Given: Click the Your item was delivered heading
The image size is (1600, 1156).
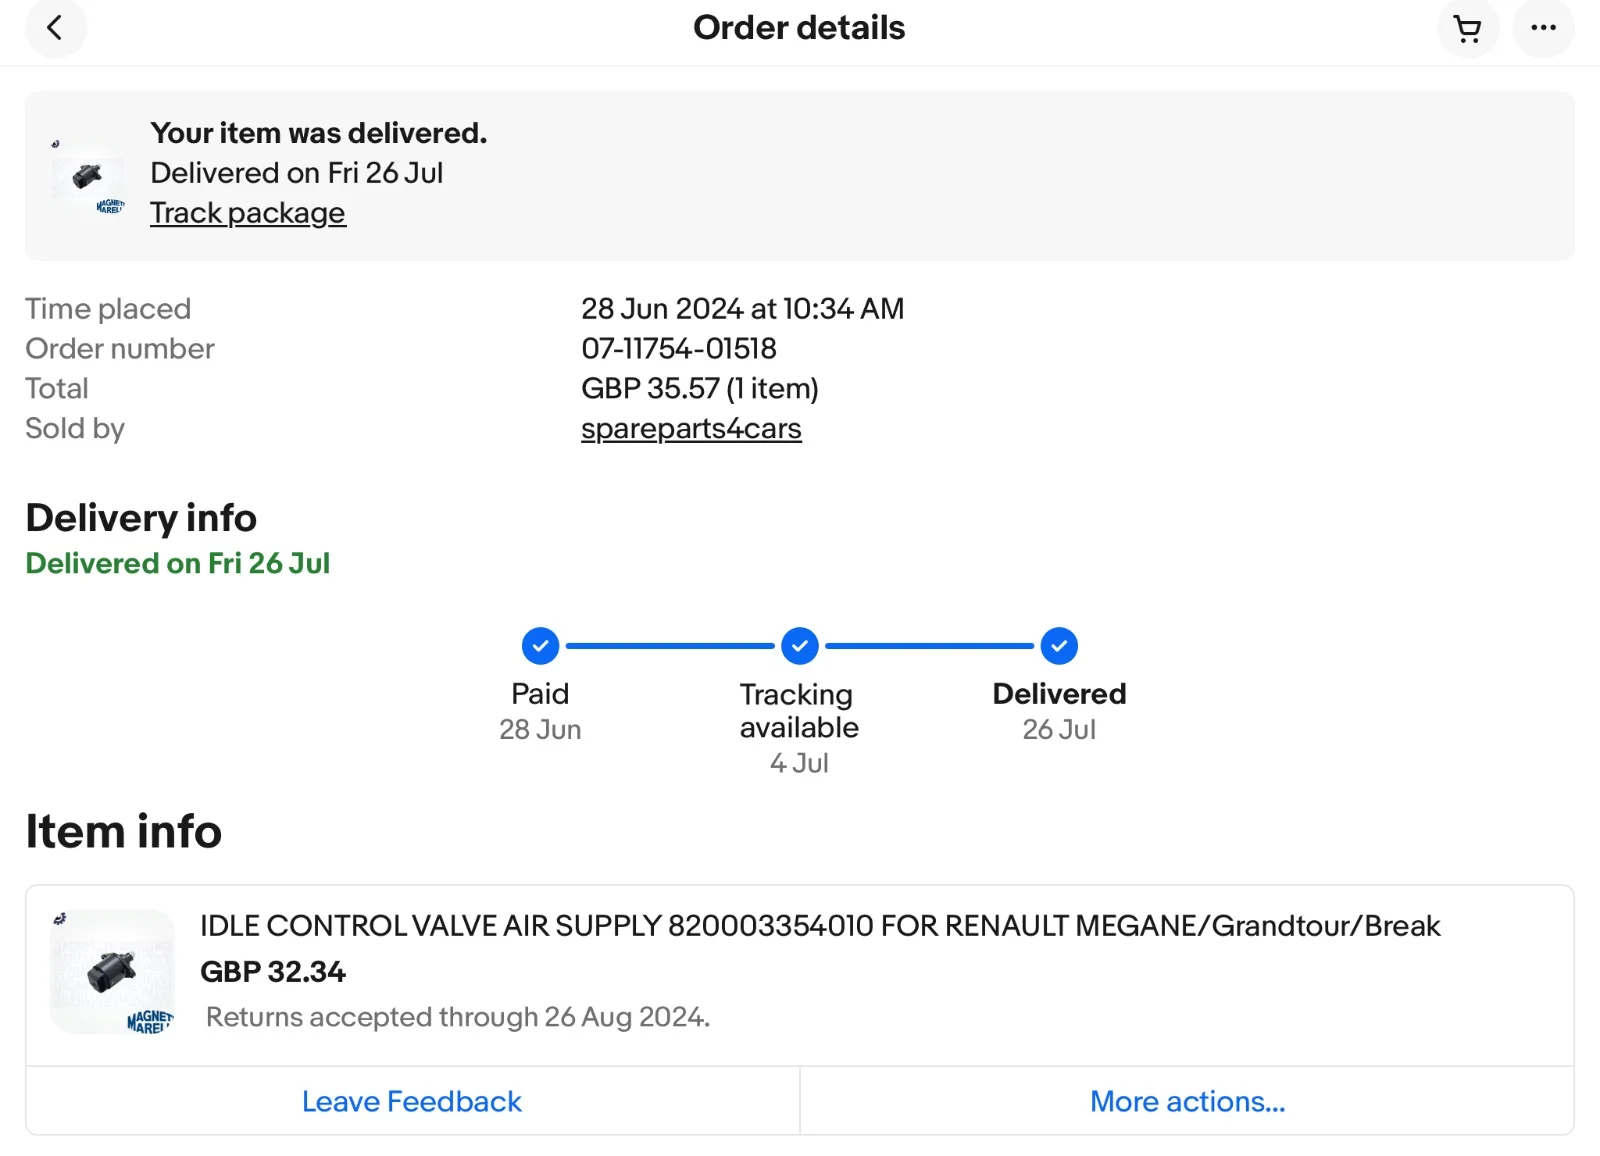Looking at the screenshot, I should point(318,133).
